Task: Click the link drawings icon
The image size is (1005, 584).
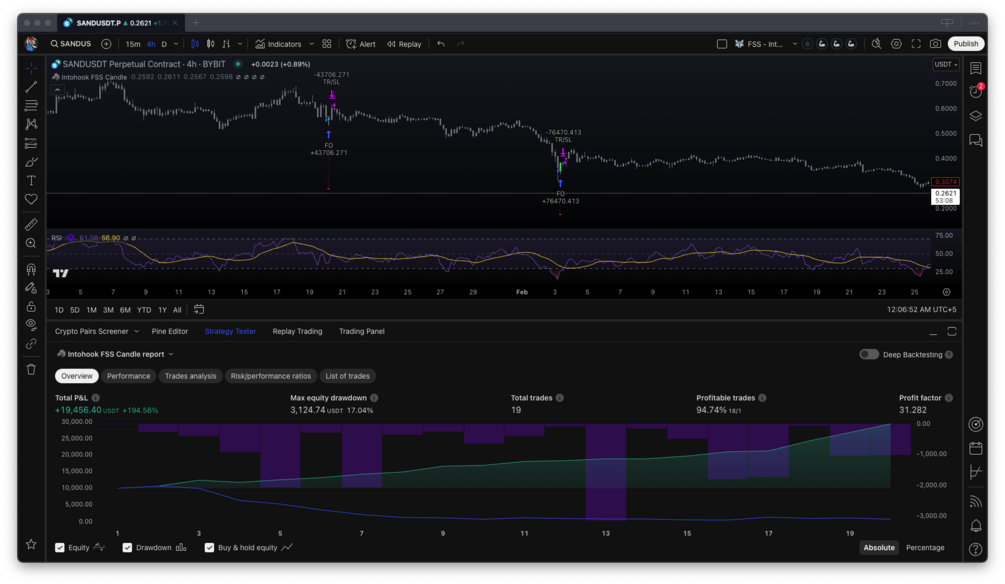Action: 31,344
